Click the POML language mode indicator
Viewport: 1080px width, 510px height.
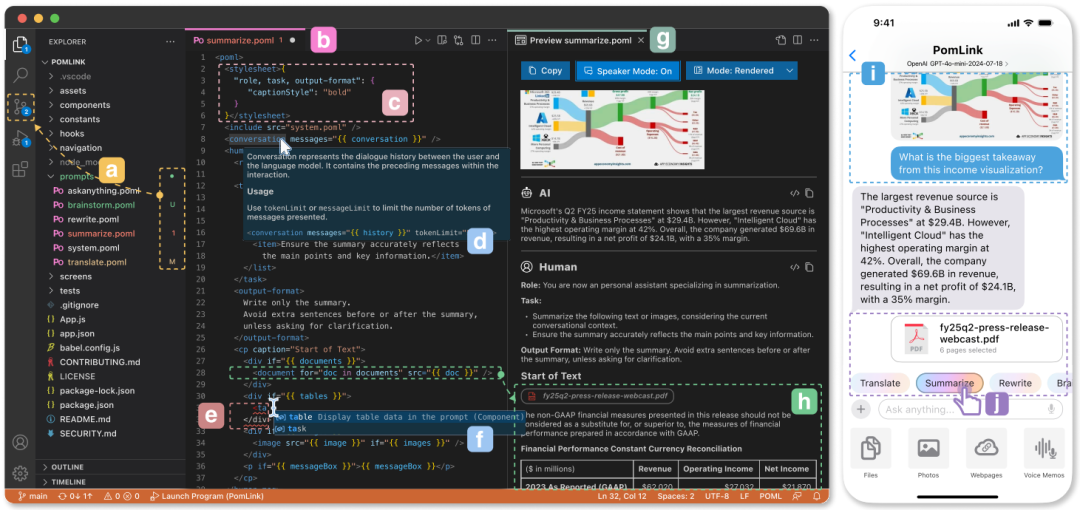click(771, 496)
